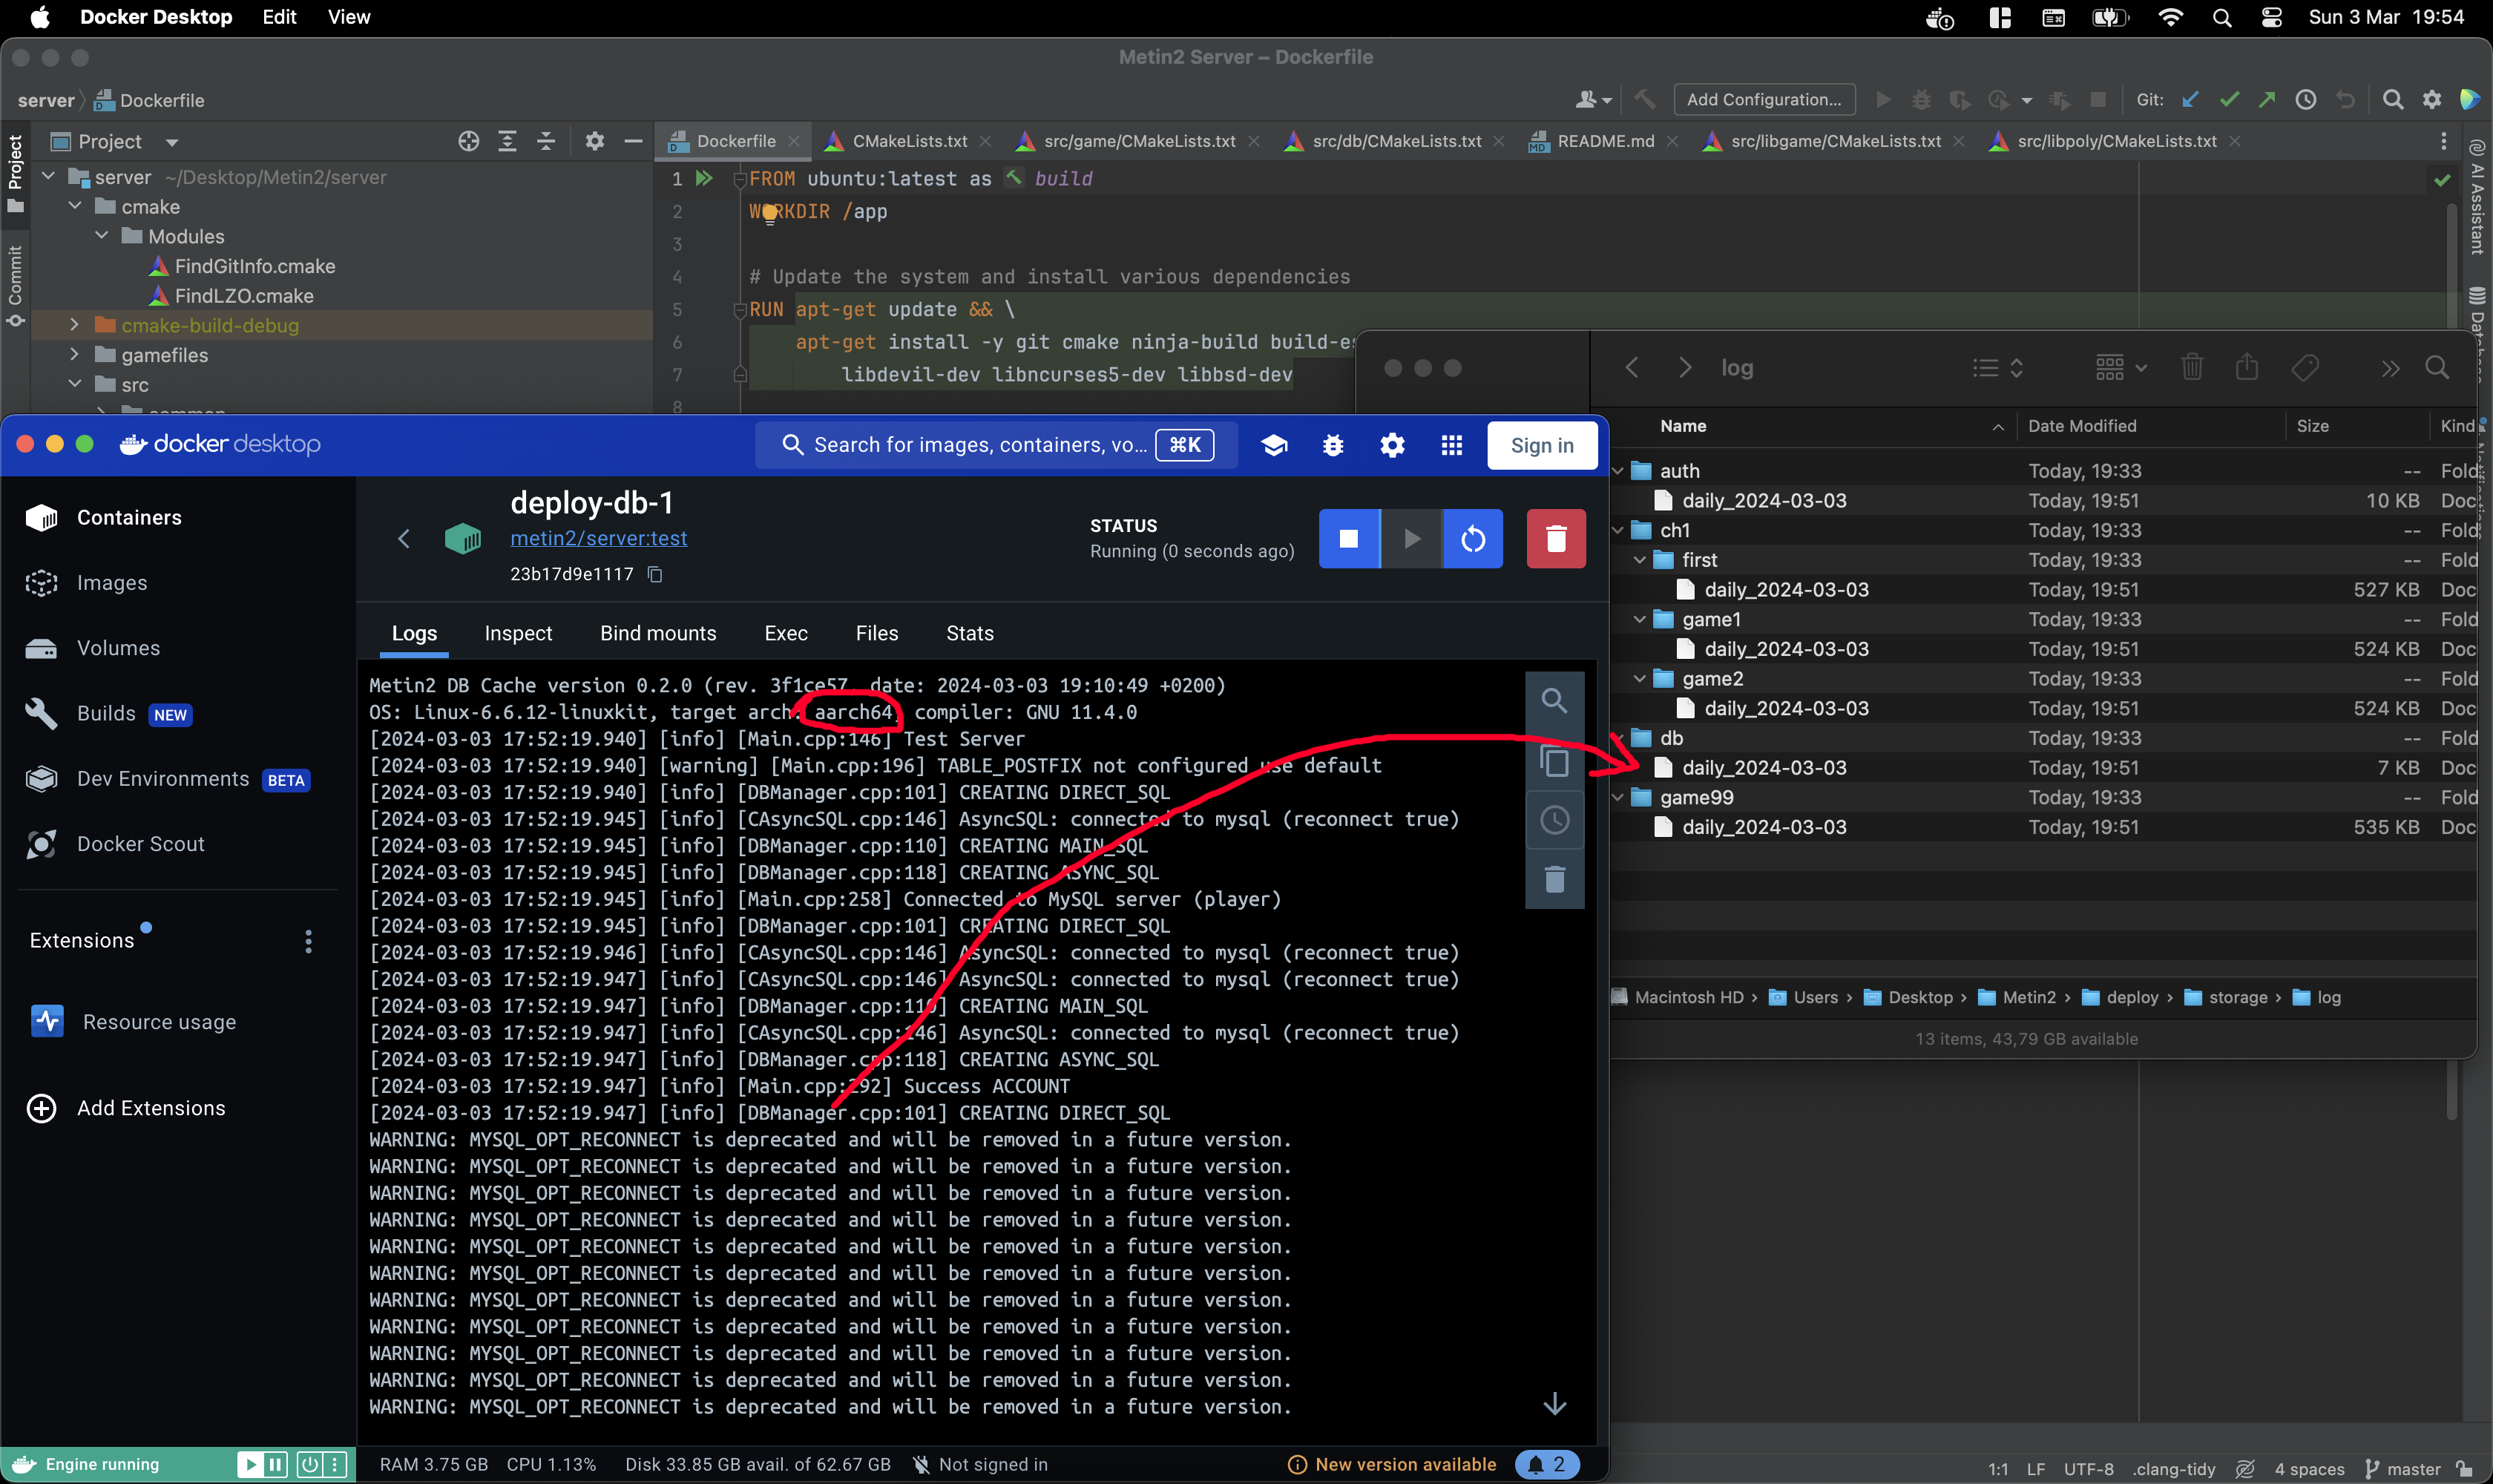2493x1484 pixels.
Task: Focus Docker search field
Action: click(995, 445)
